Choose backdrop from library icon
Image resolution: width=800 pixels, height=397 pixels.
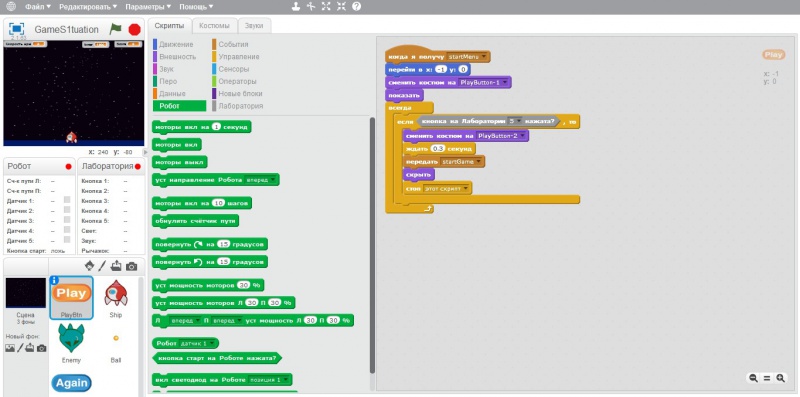click(x=10, y=348)
